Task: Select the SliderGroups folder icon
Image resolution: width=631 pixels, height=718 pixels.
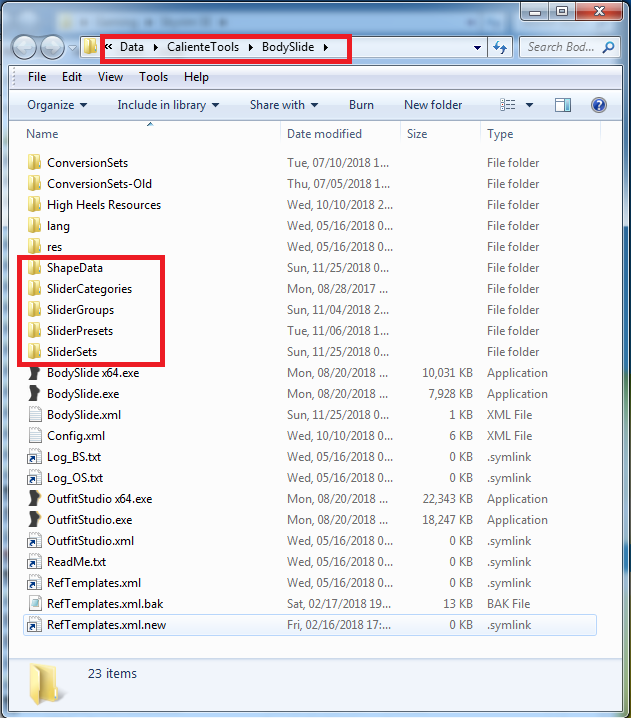Action: pos(34,310)
